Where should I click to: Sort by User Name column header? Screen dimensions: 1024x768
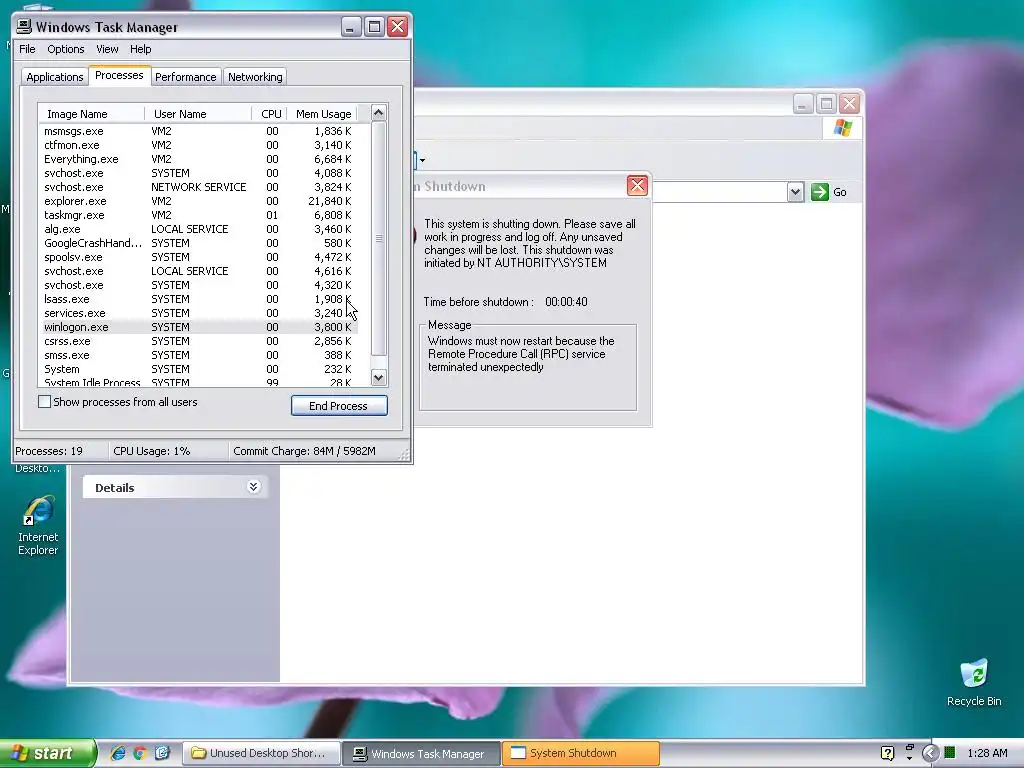point(198,114)
